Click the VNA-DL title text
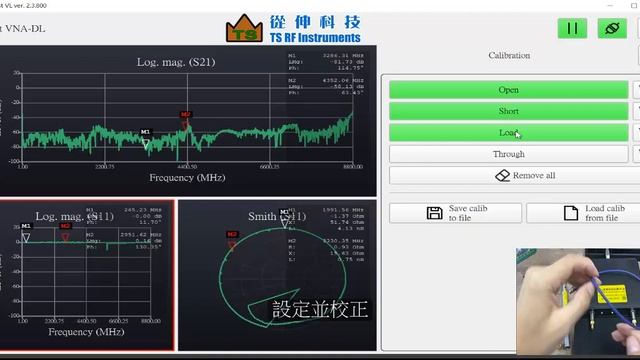 tap(23, 29)
